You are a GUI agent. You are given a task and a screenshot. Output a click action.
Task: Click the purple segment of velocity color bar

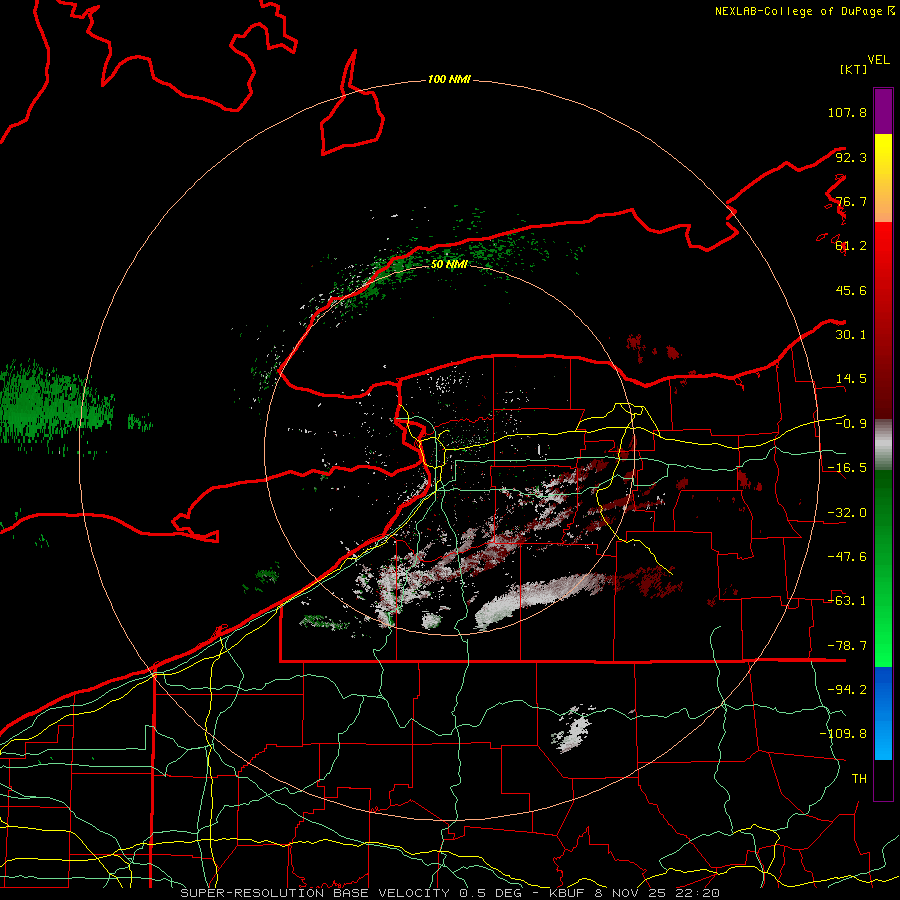click(x=883, y=111)
